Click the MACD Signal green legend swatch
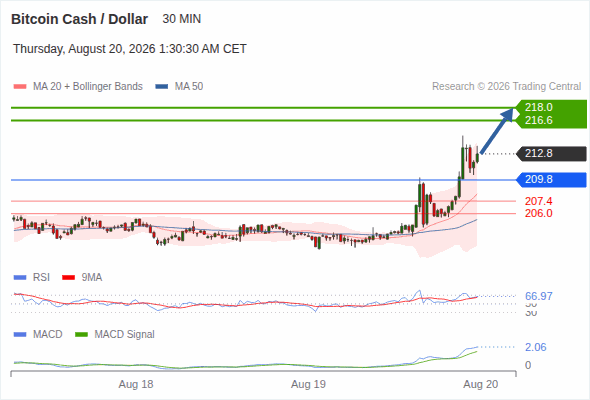 pos(81,335)
